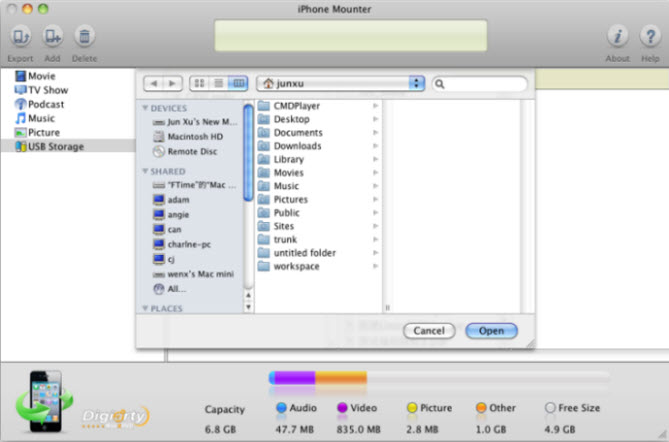Select wenx's Mac mini
Image resolution: width=669 pixels, height=442 pixels.
pyautogui.click(x=193, y=274)
